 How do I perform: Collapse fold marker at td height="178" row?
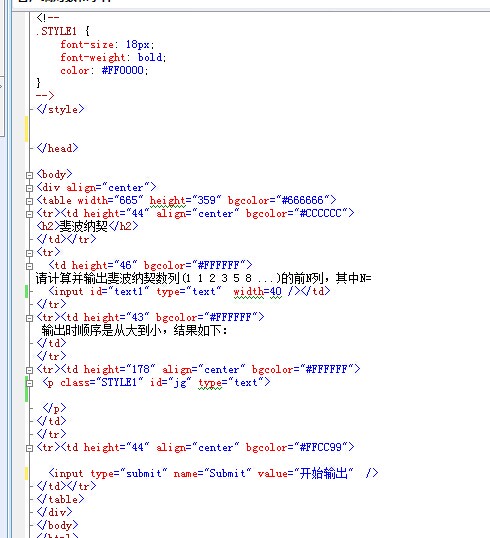pyautogui.click(x=29, y=370)
